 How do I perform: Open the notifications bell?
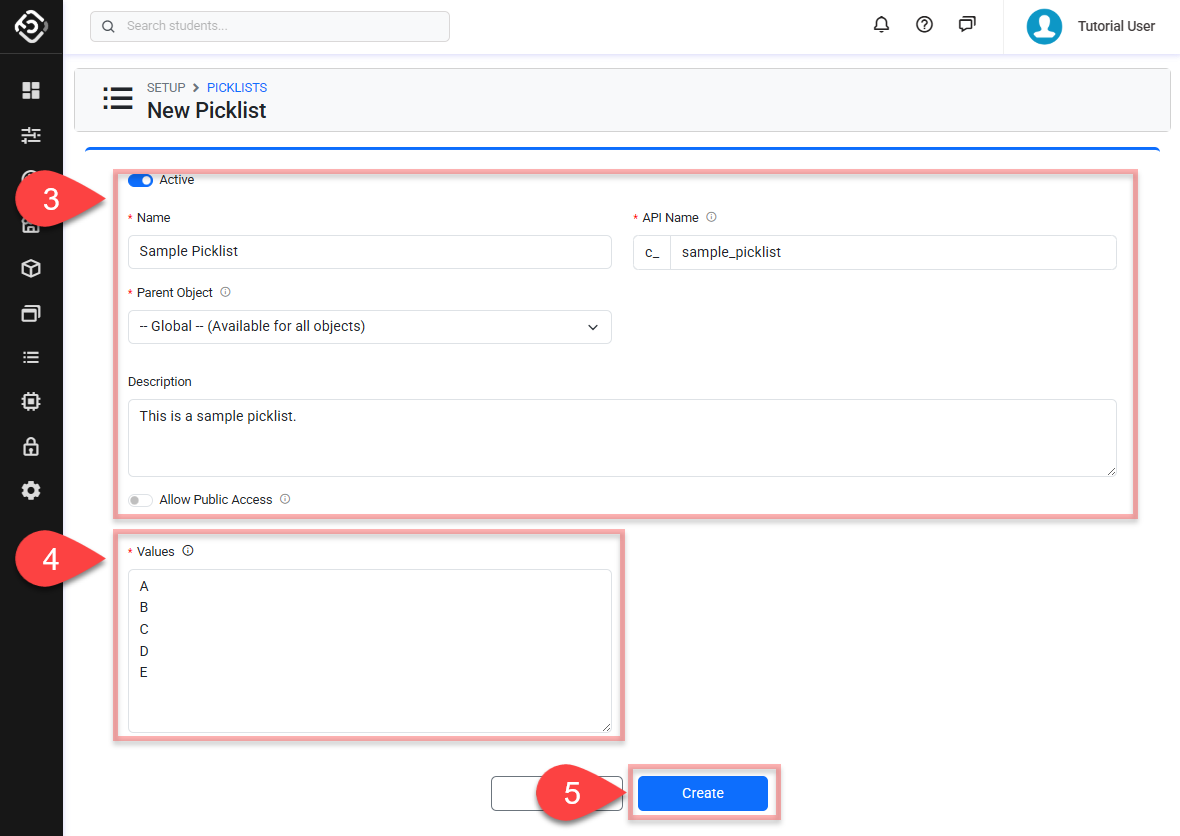click(x=881, y=25)
